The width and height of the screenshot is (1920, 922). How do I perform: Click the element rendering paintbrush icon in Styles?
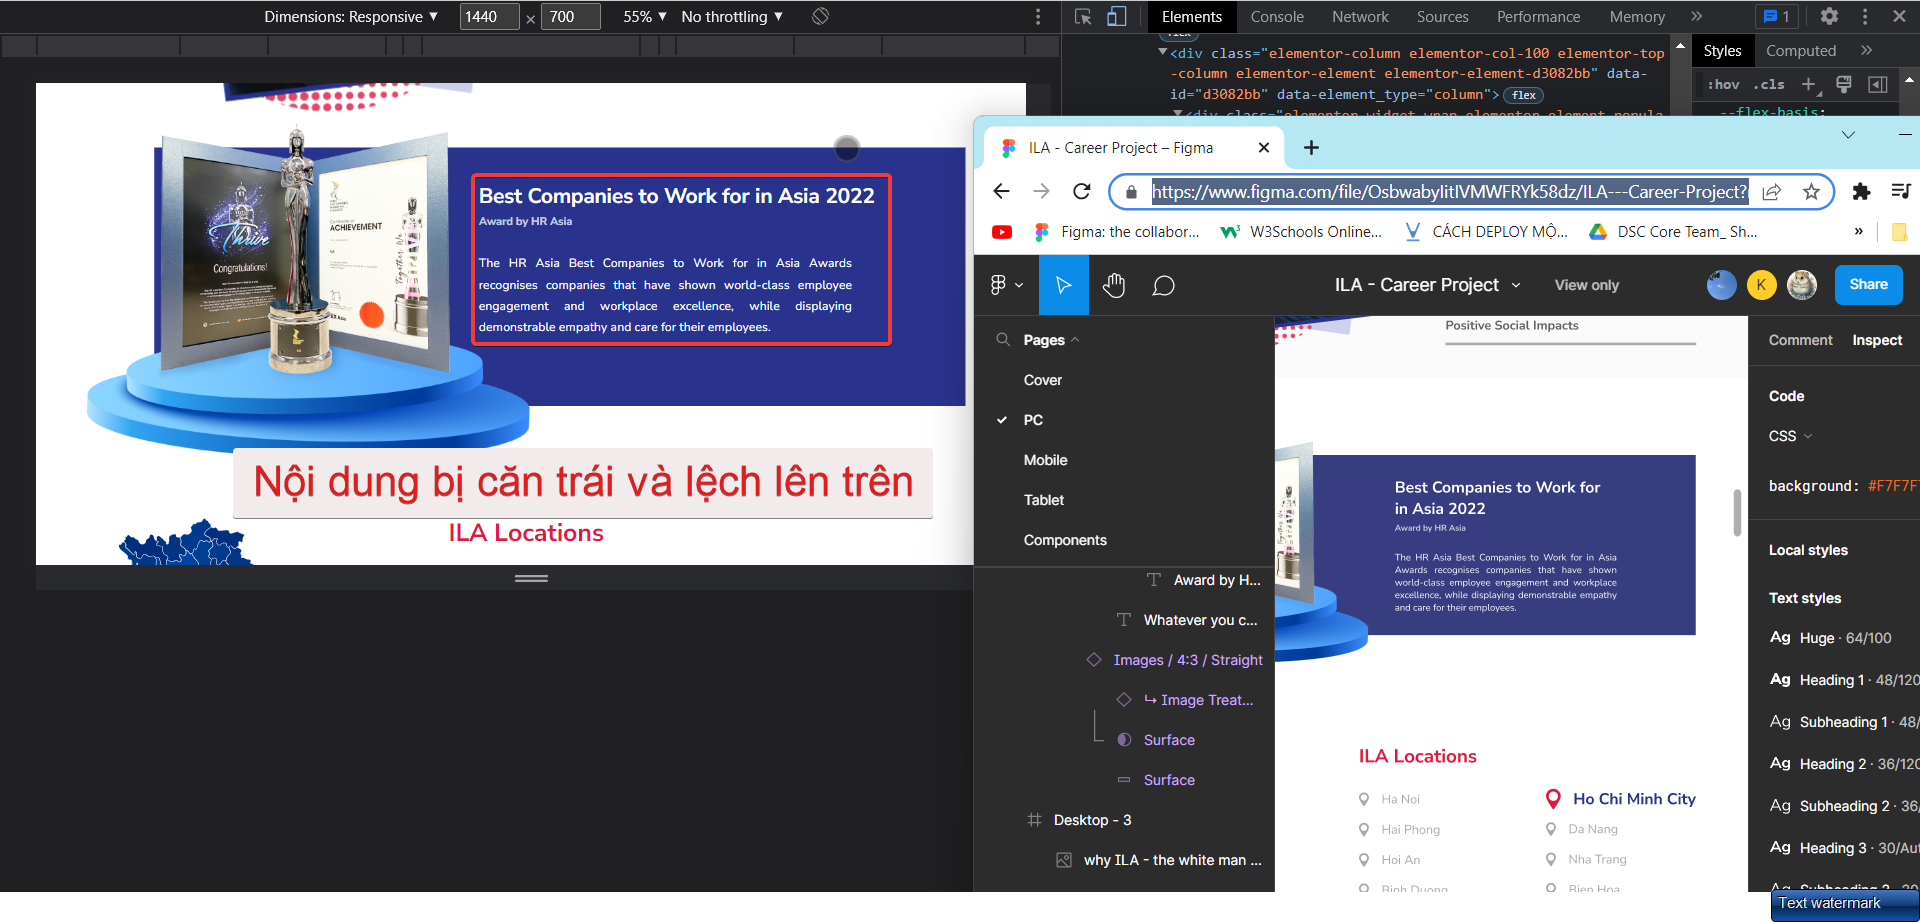point(1844,85)
